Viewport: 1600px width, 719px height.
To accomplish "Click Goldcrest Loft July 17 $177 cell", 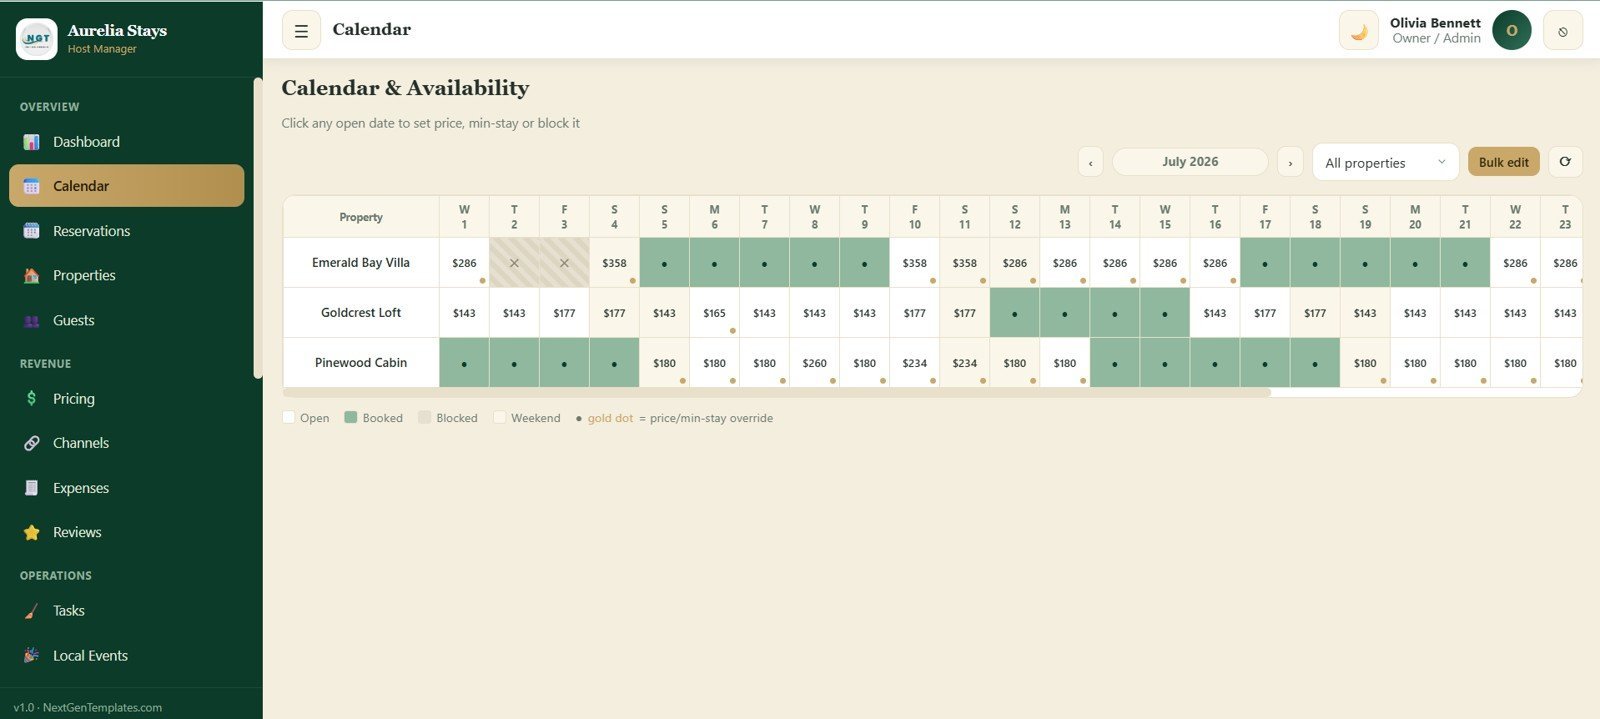I will point(1265,313).
